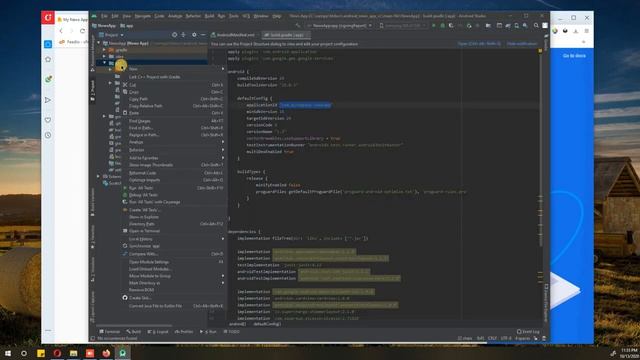Click the Android Studio icon in the taskbar
This screenshot has height=360, width=640.
(x=122, y=353)
